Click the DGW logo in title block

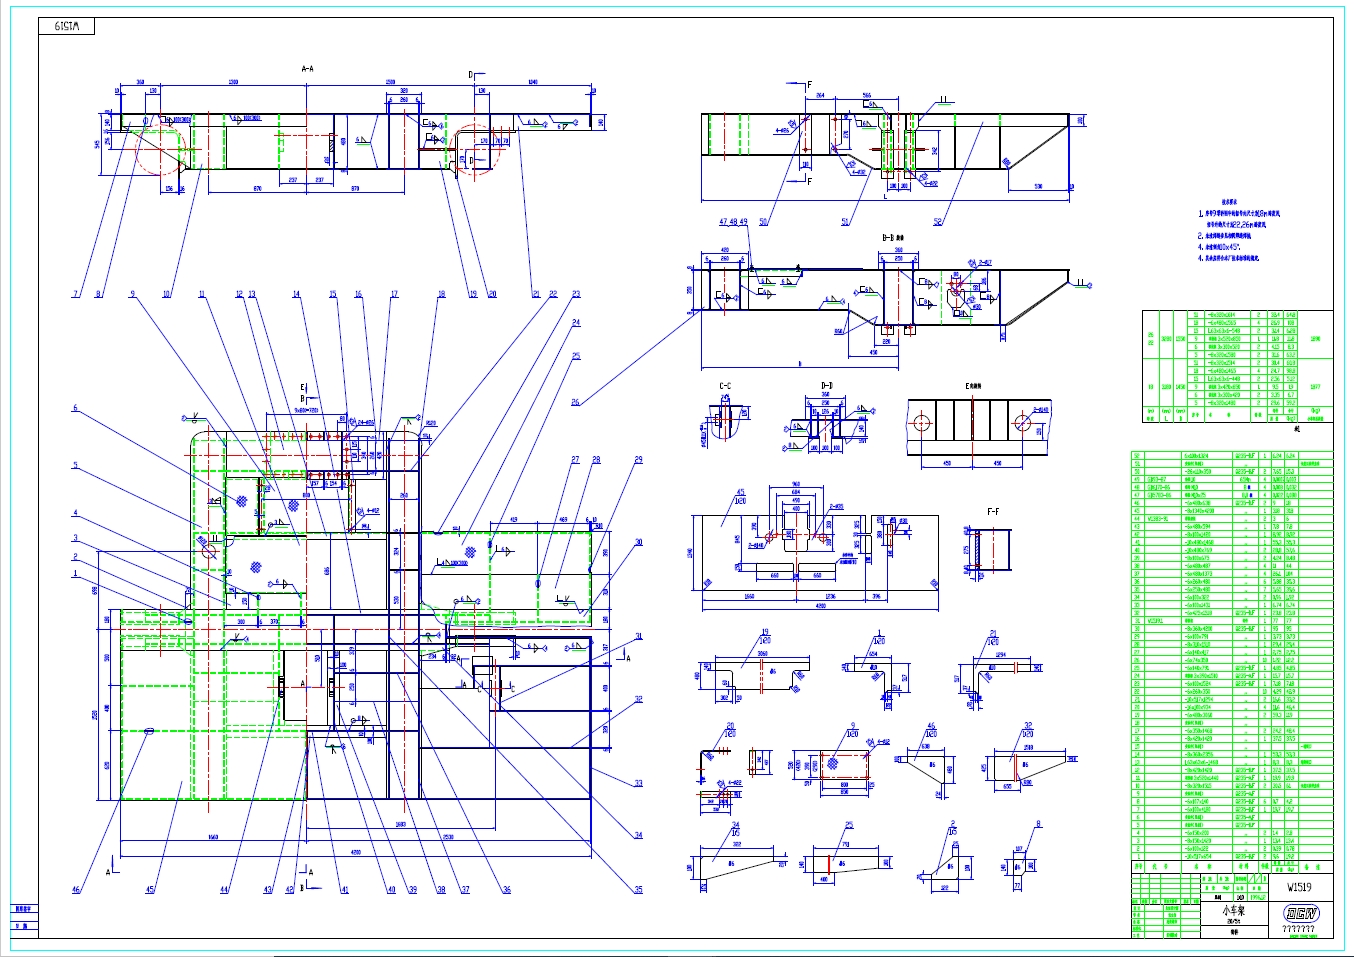pos(1301,913)
